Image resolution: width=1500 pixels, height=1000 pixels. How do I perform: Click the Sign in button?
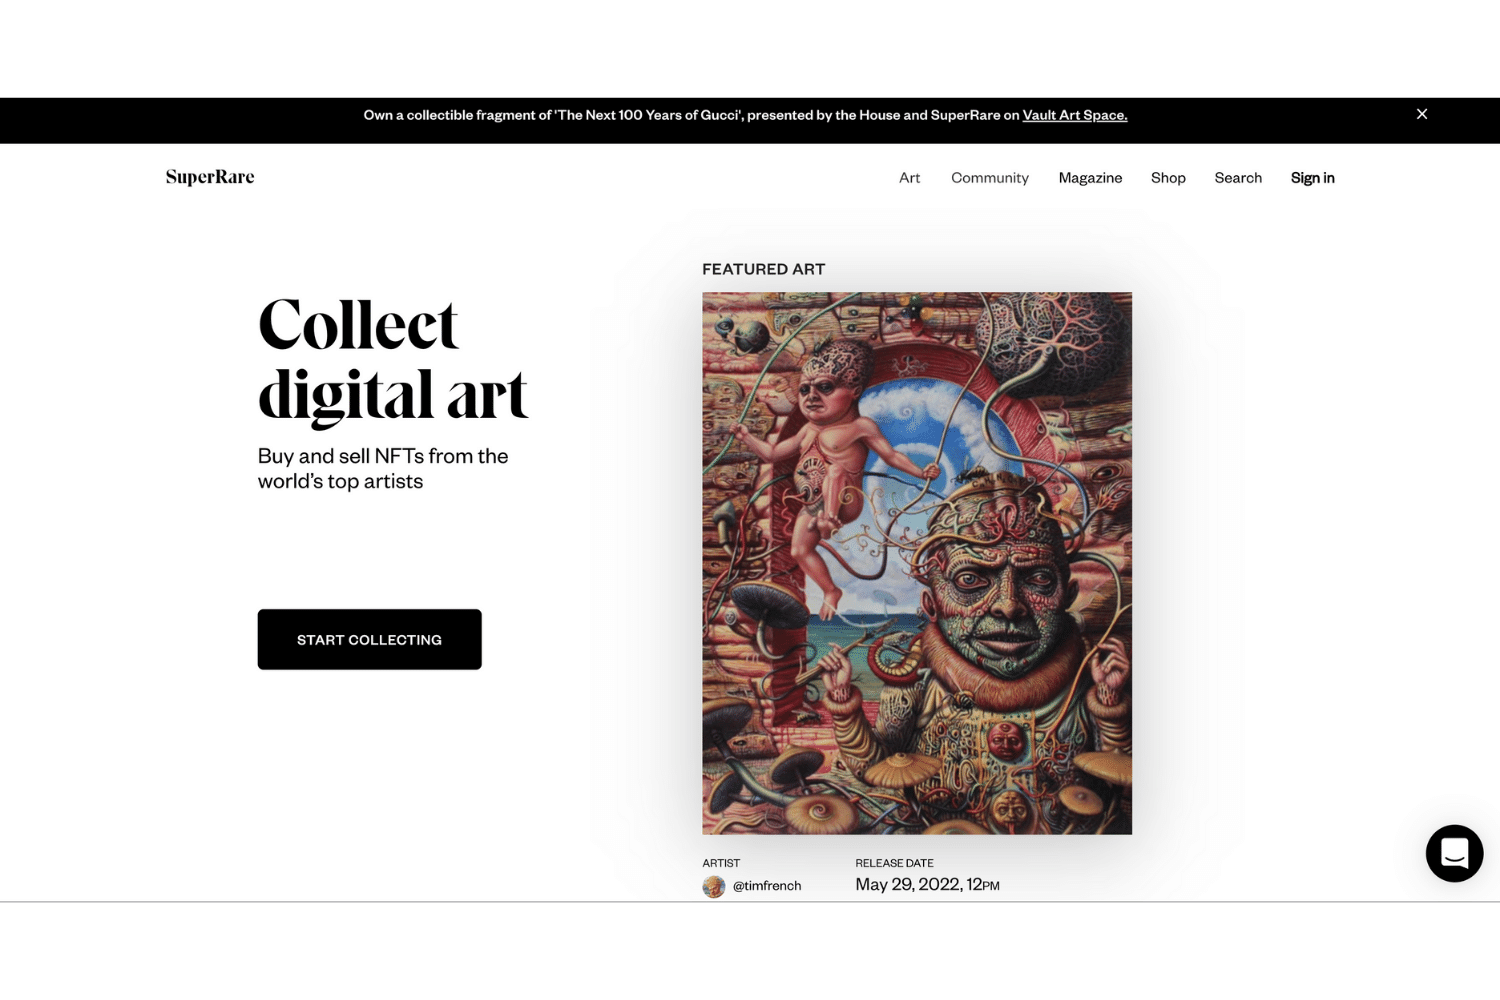pos(1312,178)
